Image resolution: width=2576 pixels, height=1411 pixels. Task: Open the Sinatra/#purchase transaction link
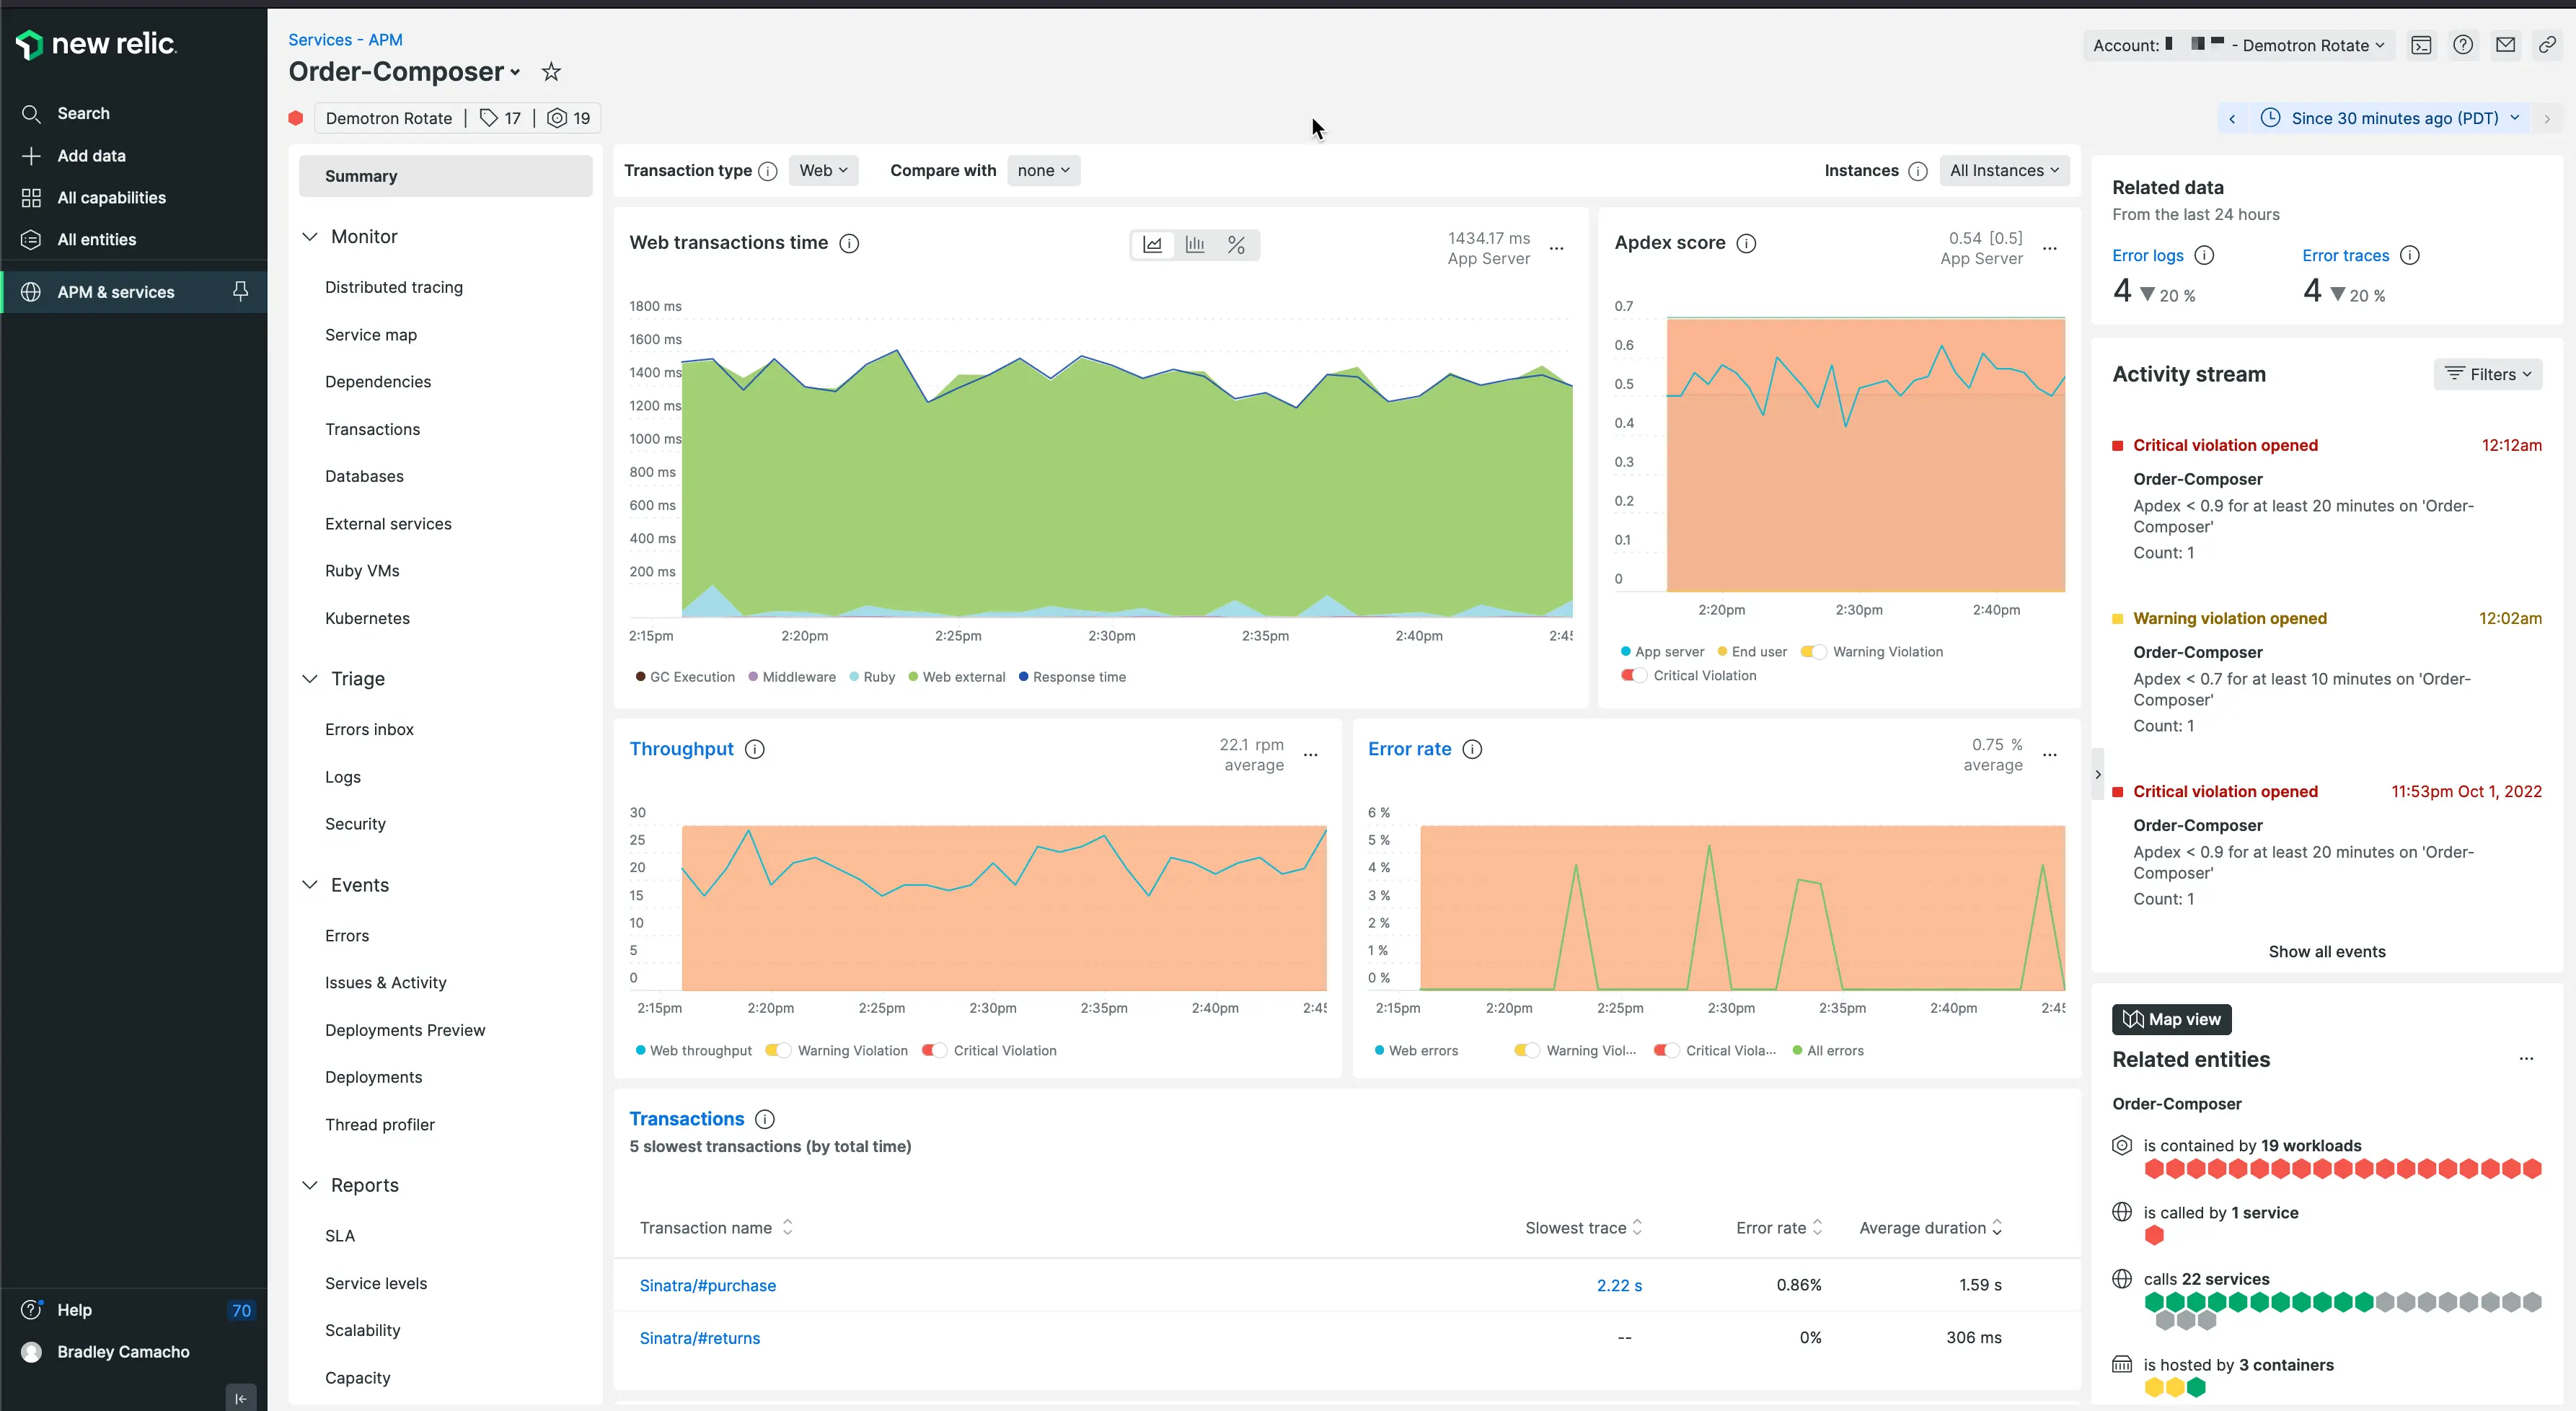(707, 1285)
